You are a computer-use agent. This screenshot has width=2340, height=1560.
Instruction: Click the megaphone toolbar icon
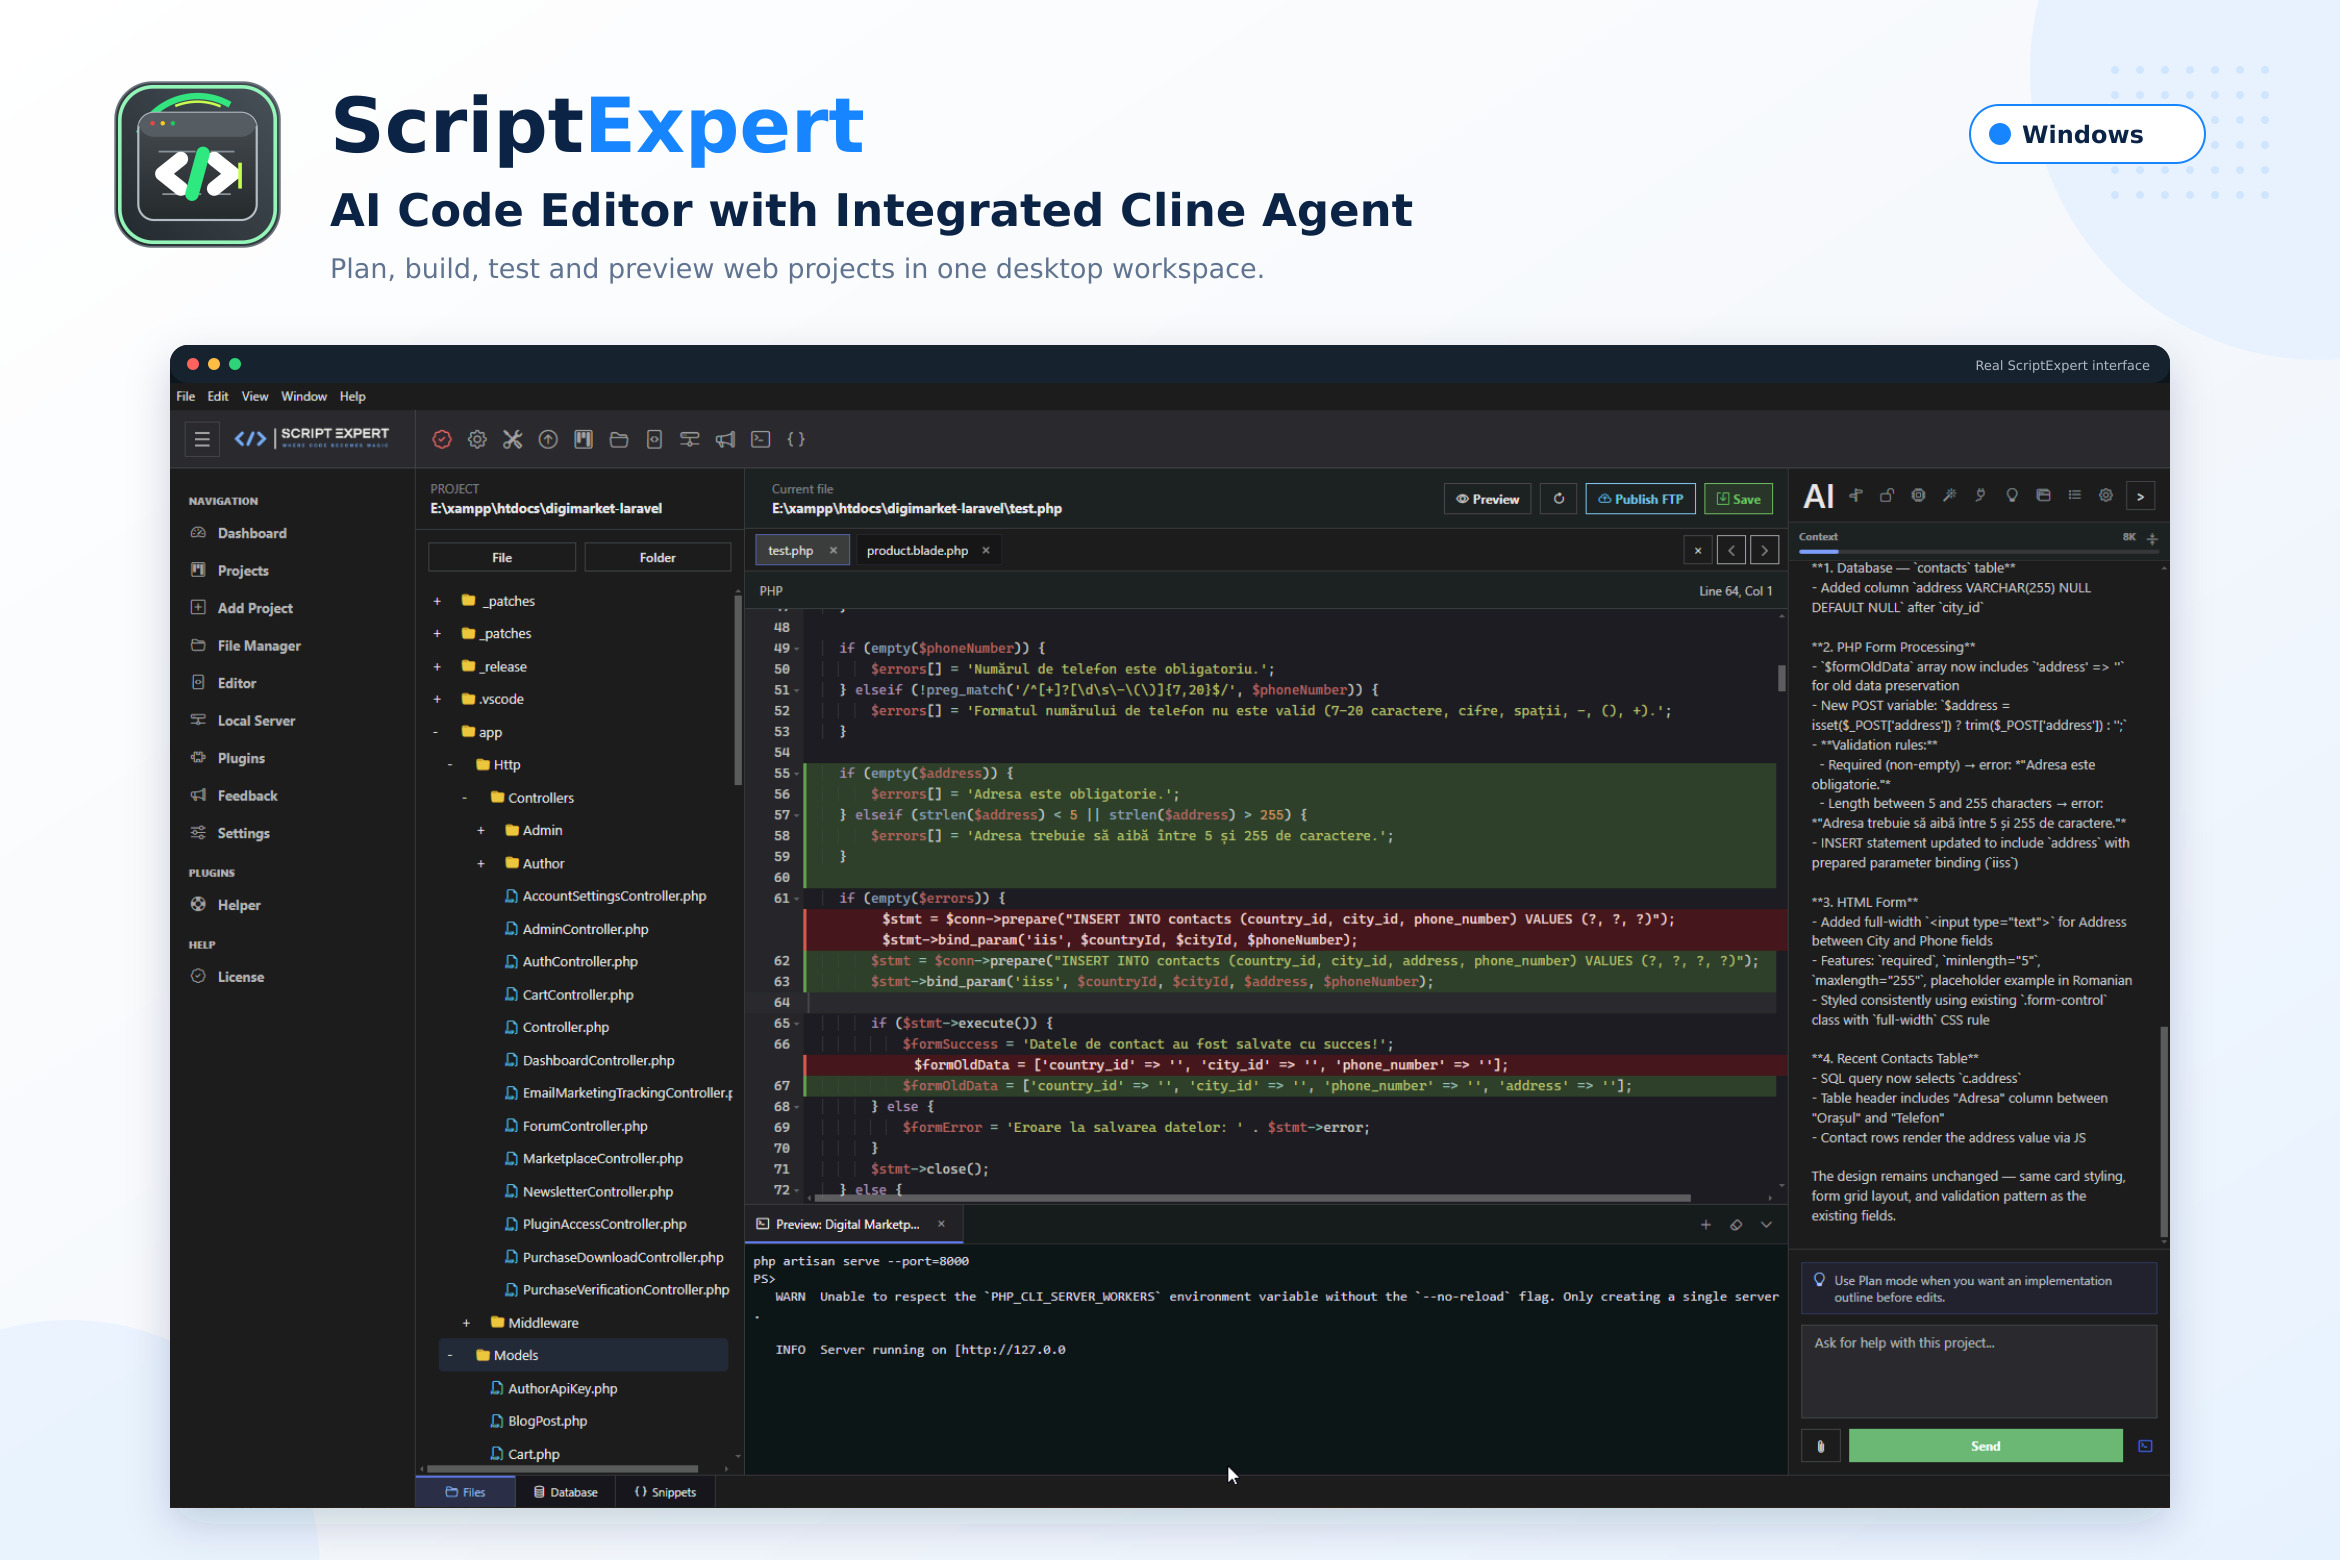[725, 439]
